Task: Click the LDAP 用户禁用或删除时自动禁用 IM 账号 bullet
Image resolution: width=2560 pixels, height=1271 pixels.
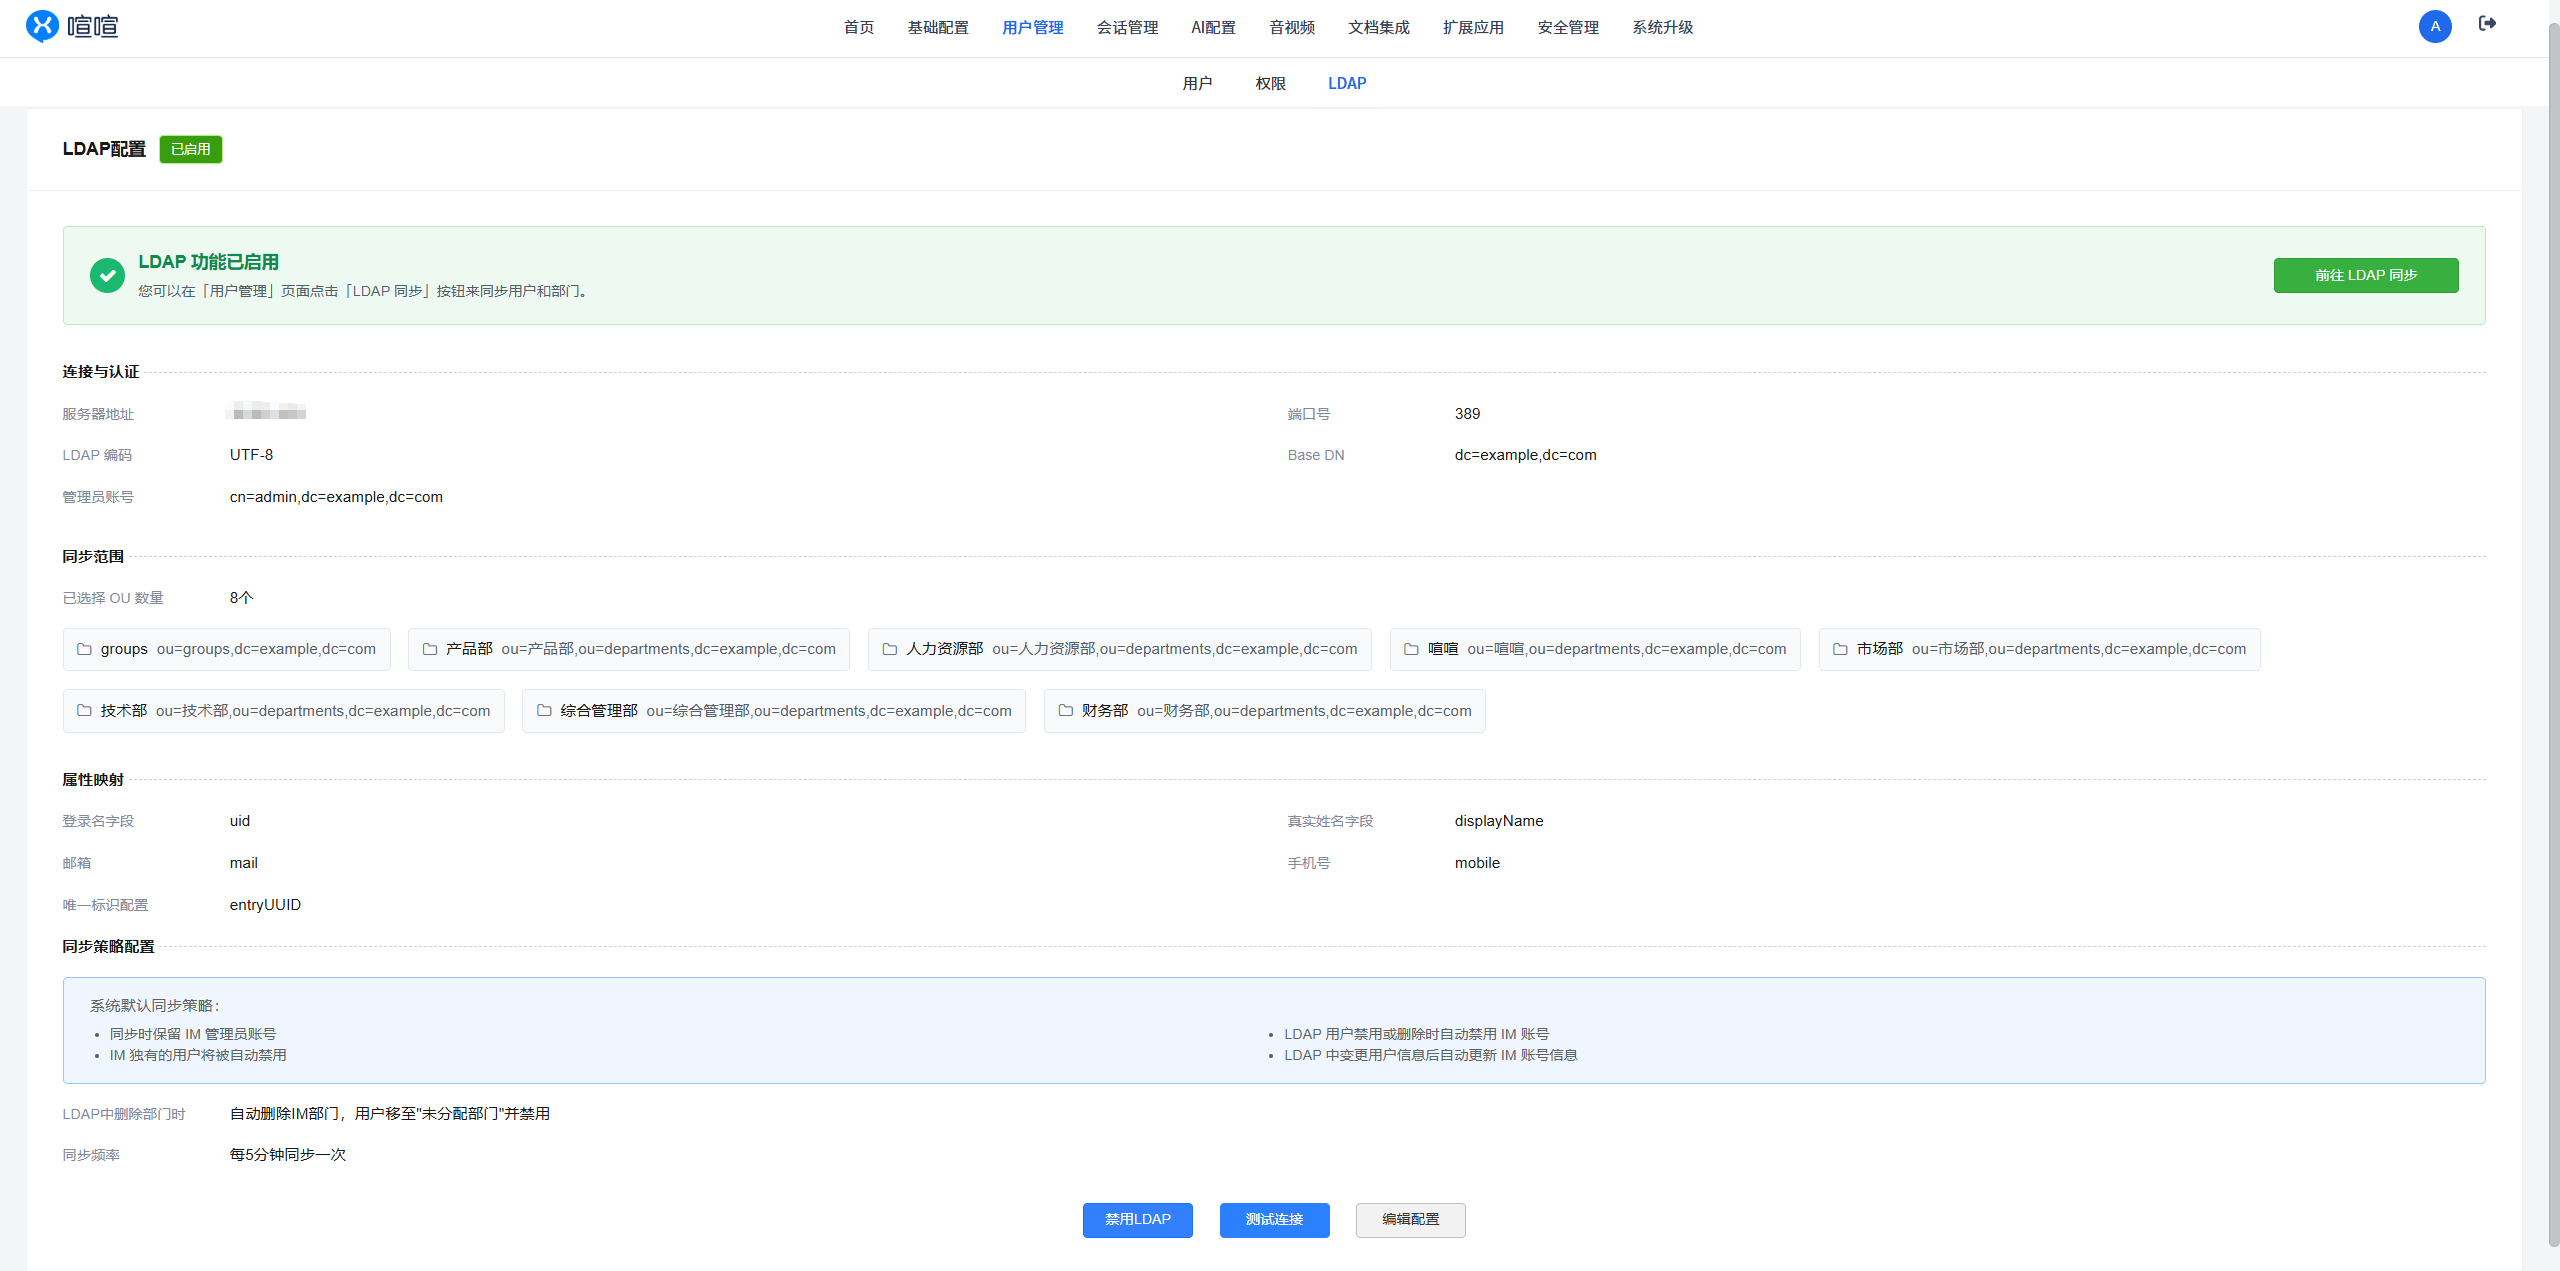Action: tap(1416, 1034)
